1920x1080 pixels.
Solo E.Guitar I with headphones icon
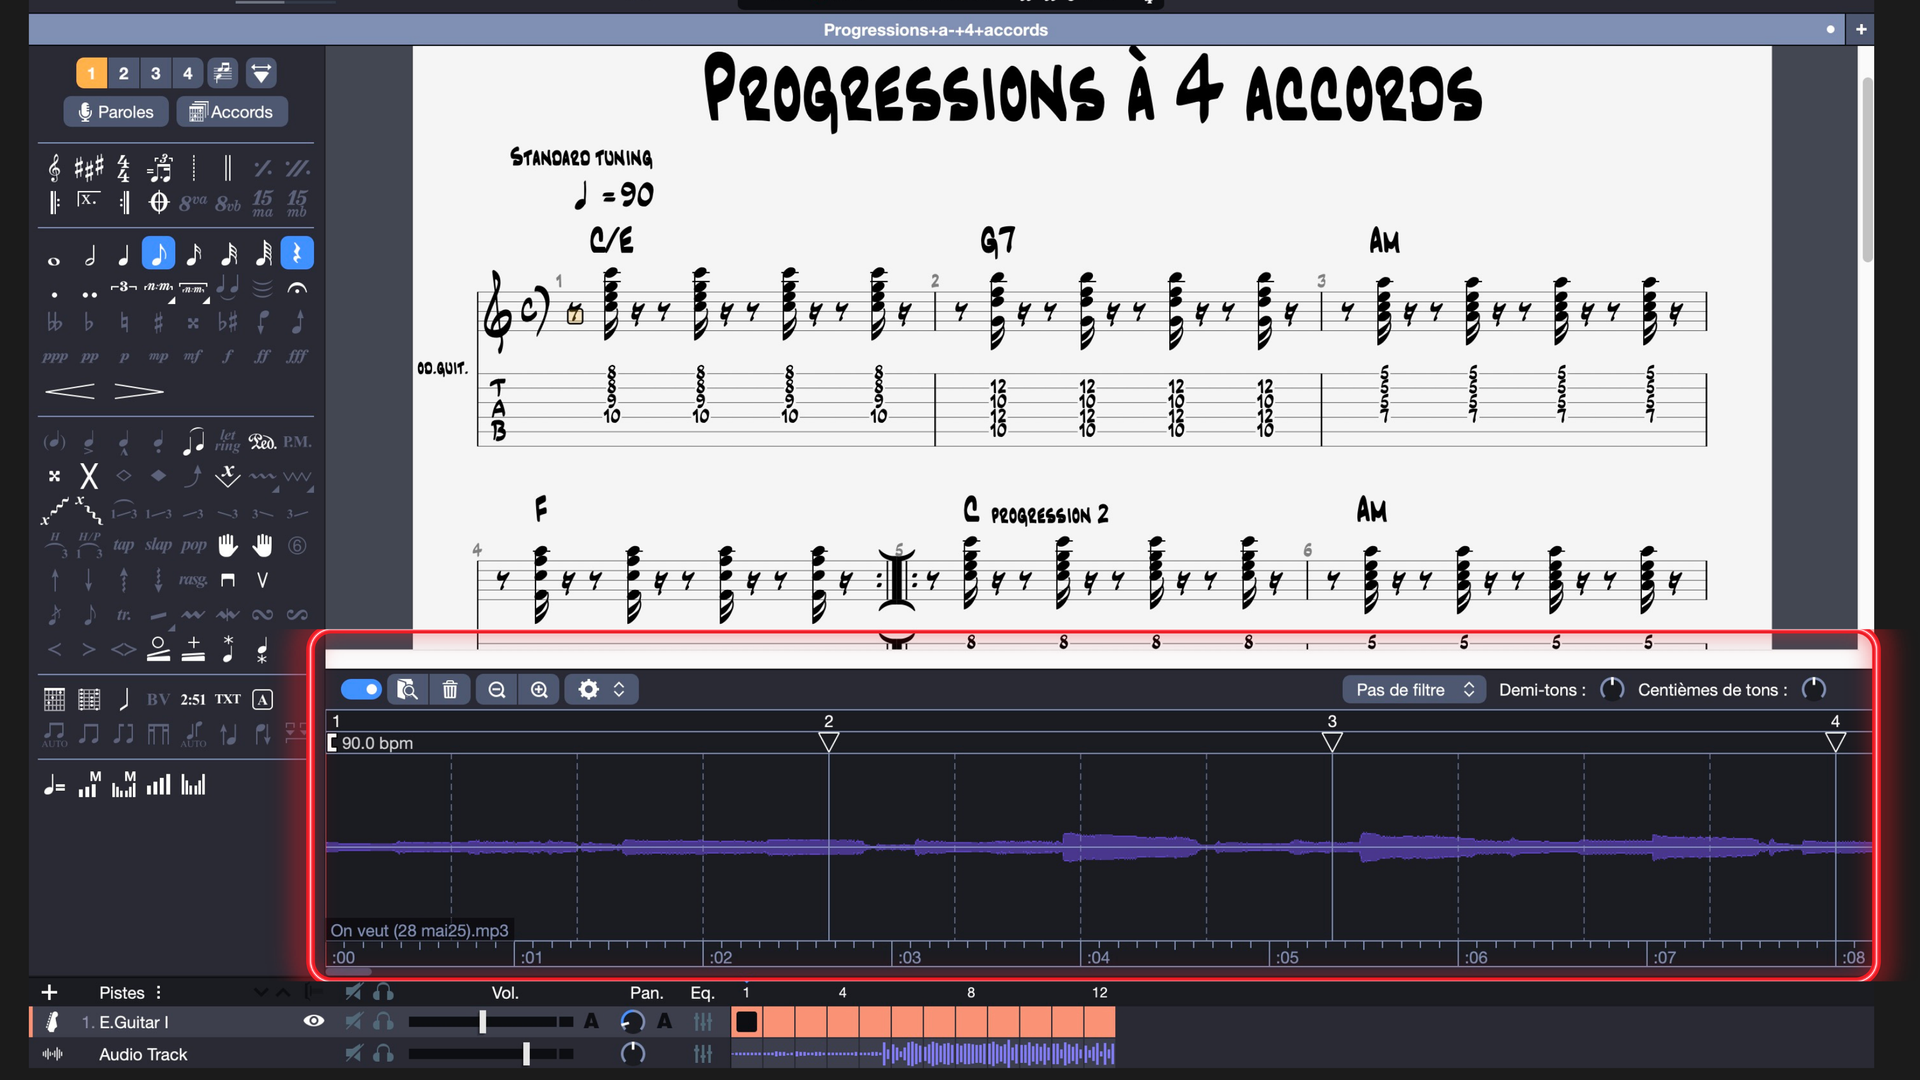point(383,1022)
